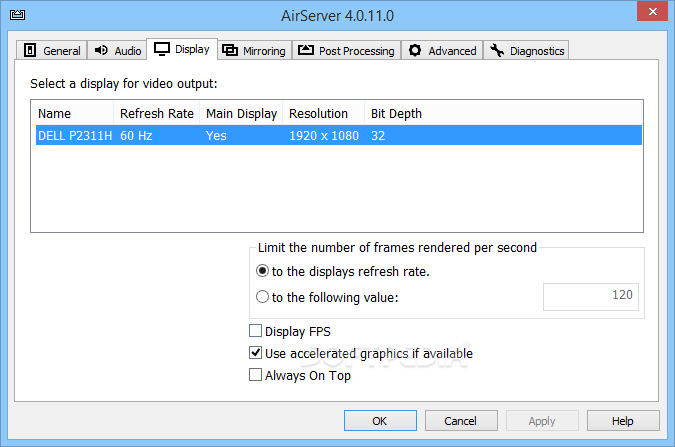Switch to the Audio tab
Image resolution: width=675 pixels, height=447 pixels.
(x=118, y=50)
